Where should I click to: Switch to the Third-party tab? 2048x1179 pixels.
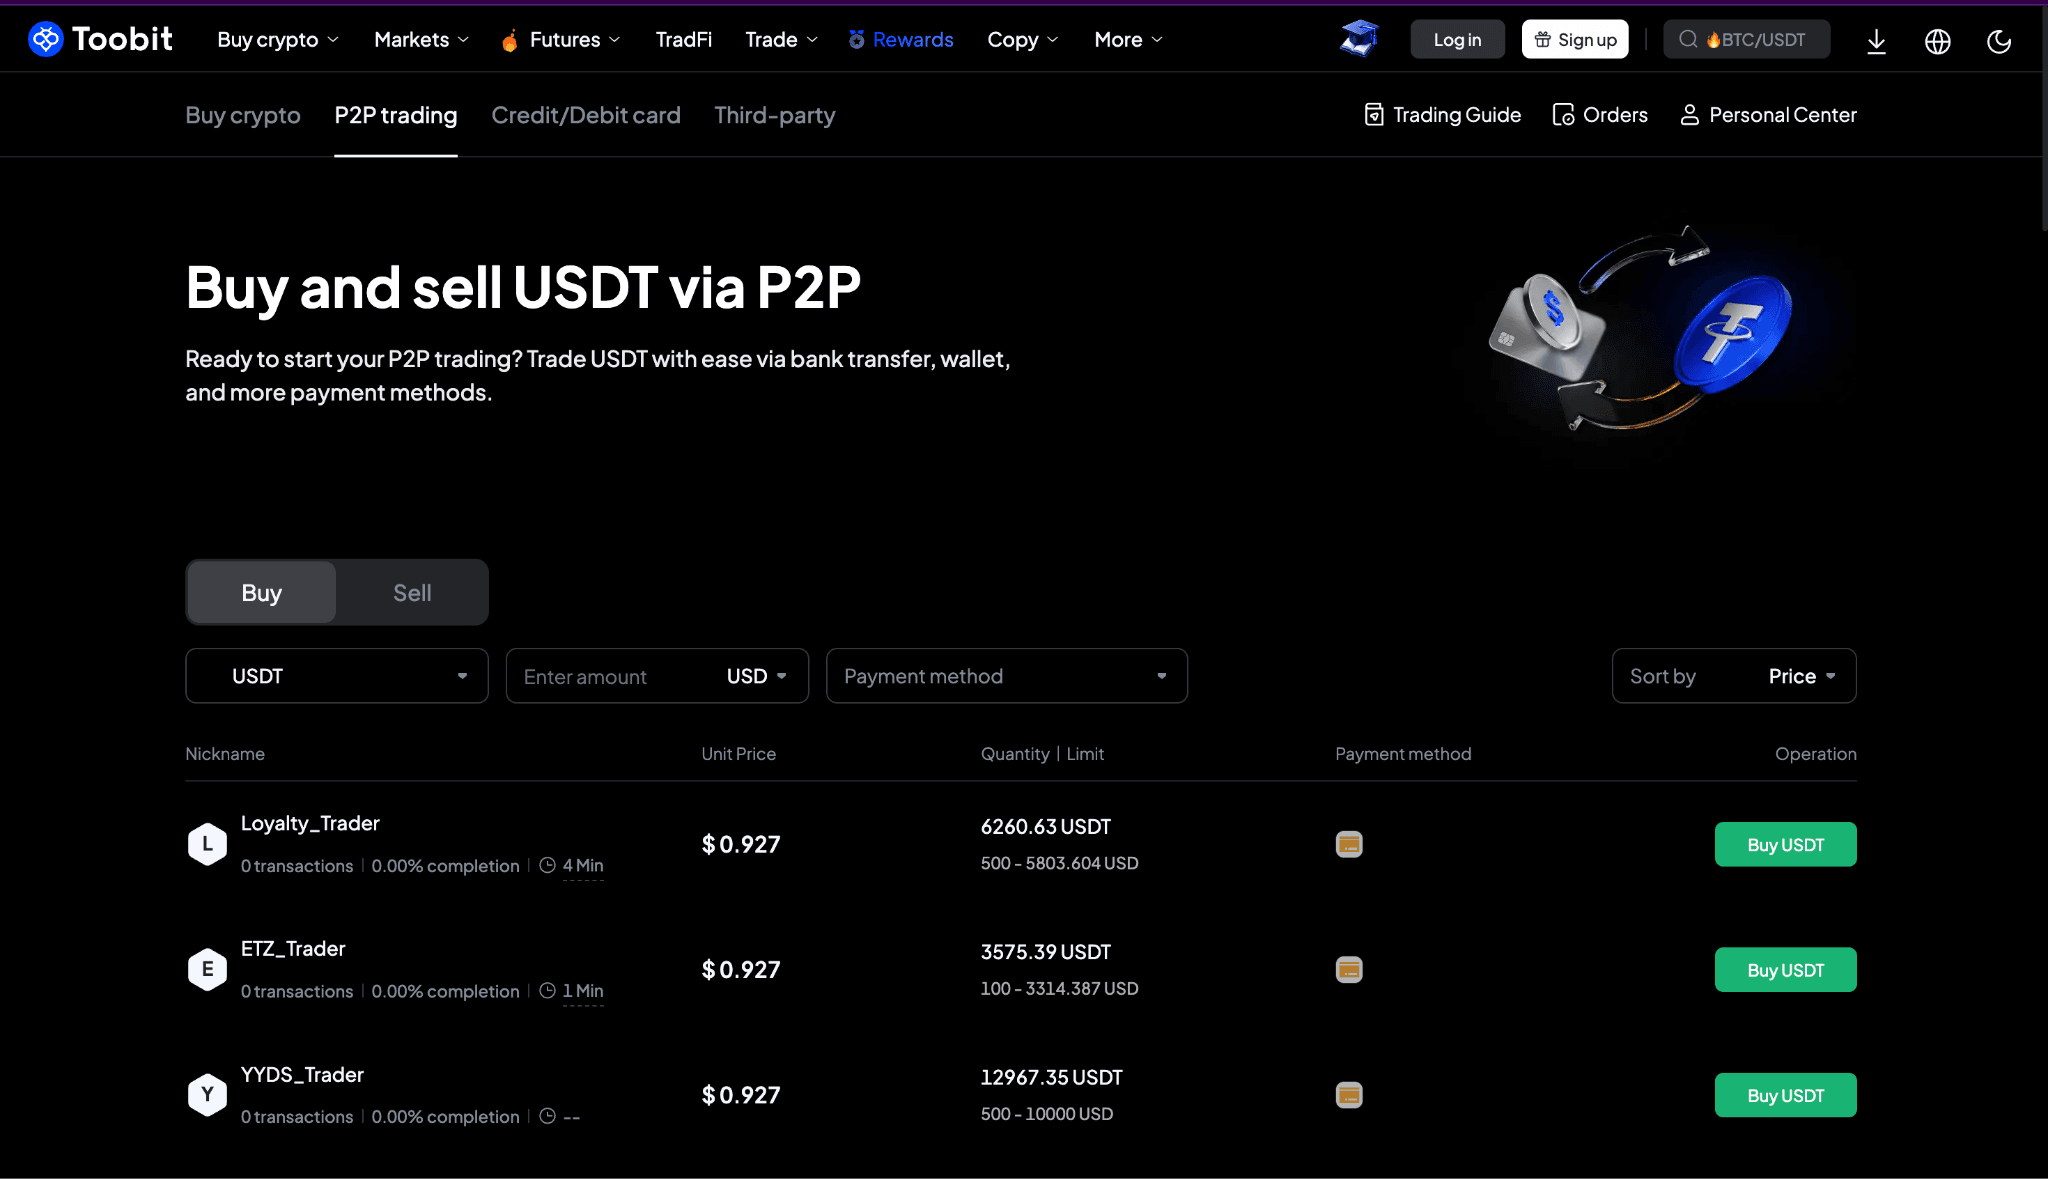point(775,115)
